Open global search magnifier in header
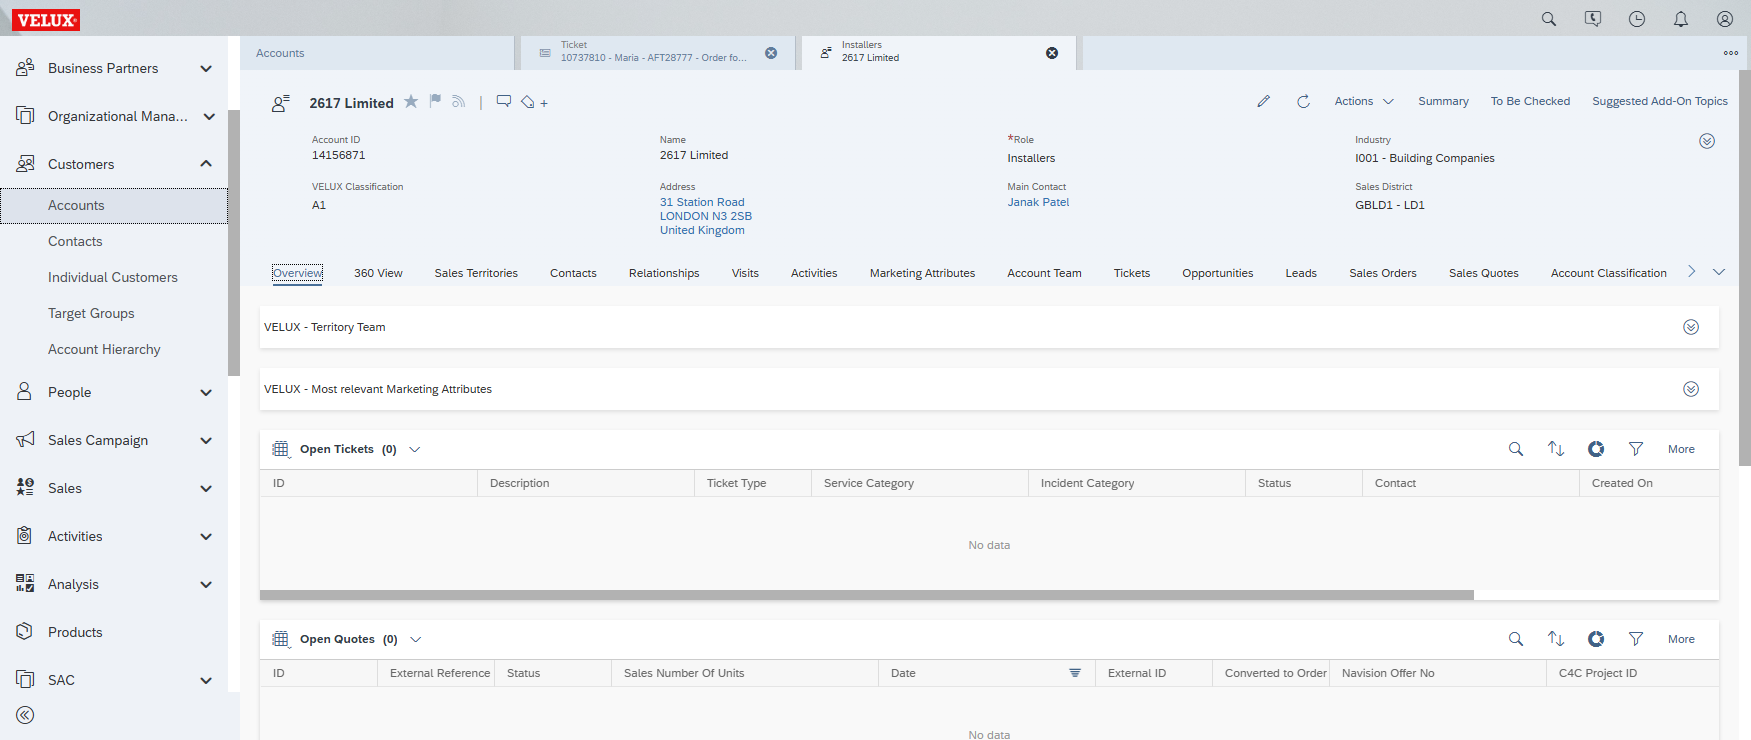 [x=1549, y=19]
